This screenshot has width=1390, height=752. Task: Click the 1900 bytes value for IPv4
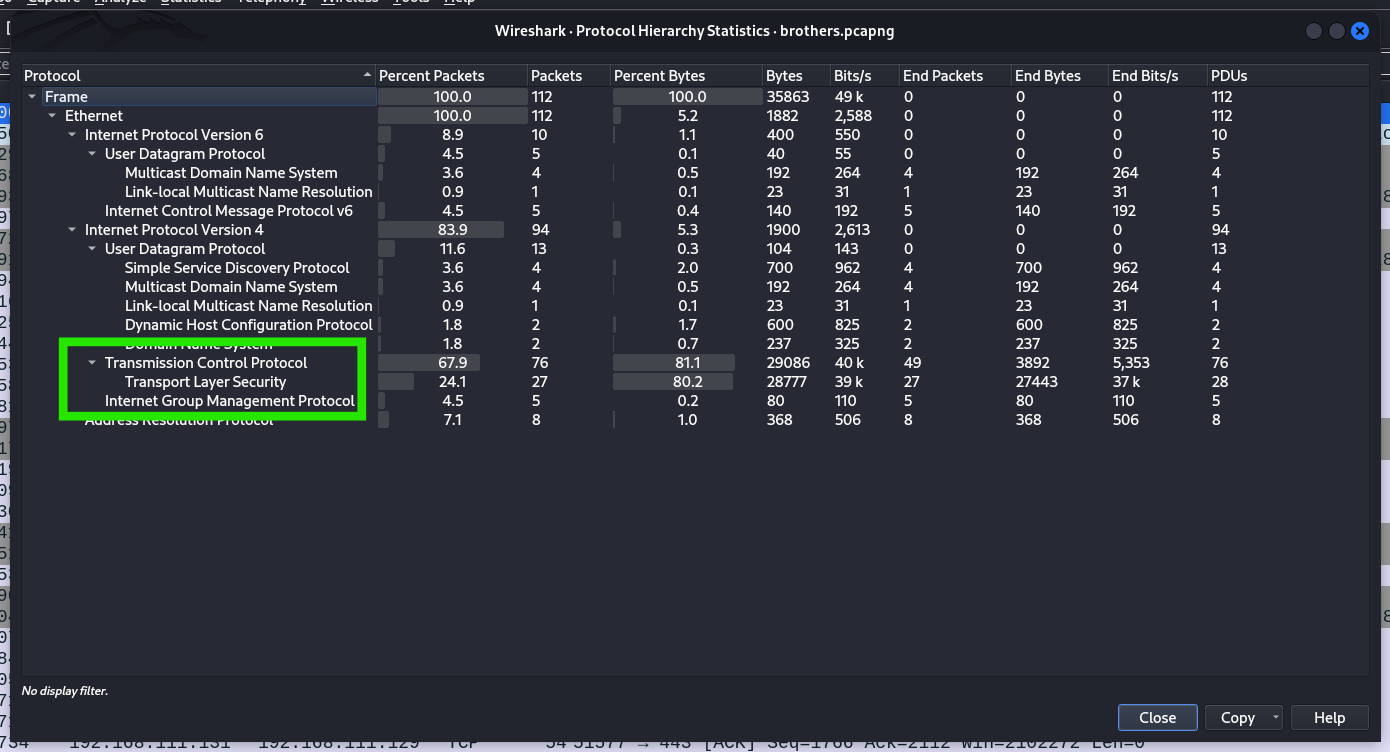coord(784,230)
